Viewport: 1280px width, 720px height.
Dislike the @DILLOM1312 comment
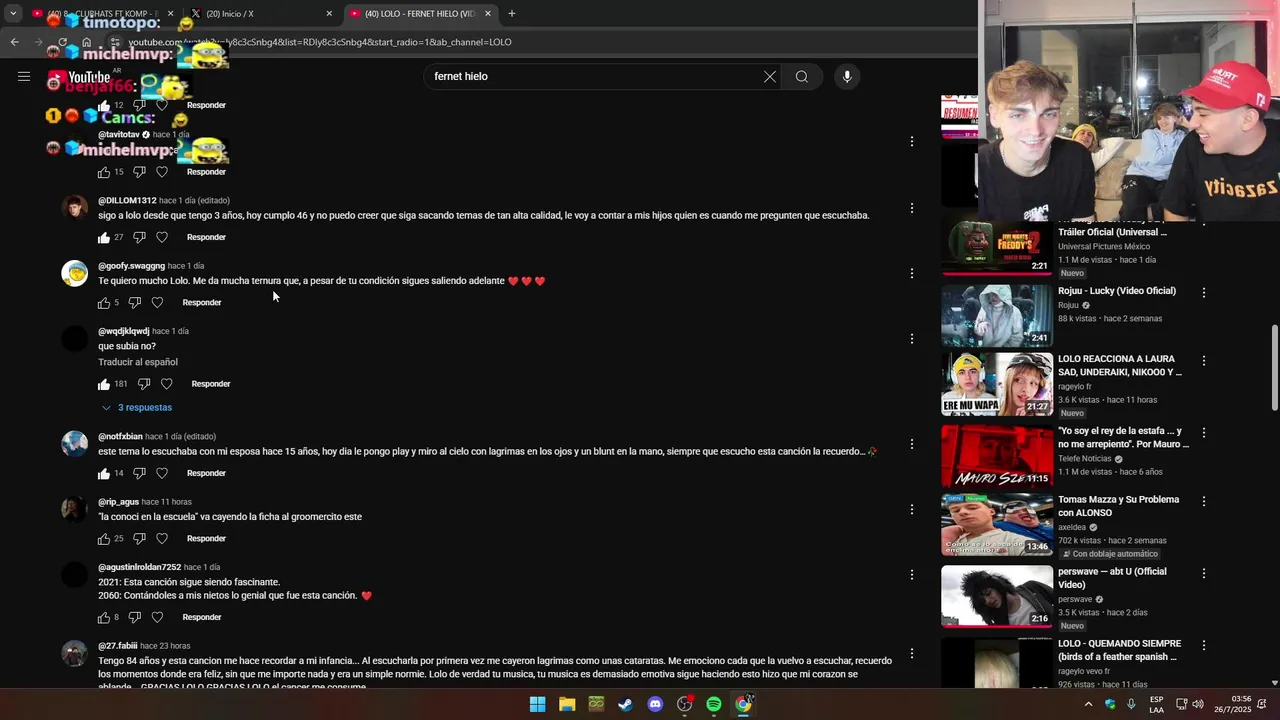click(139, 237)
